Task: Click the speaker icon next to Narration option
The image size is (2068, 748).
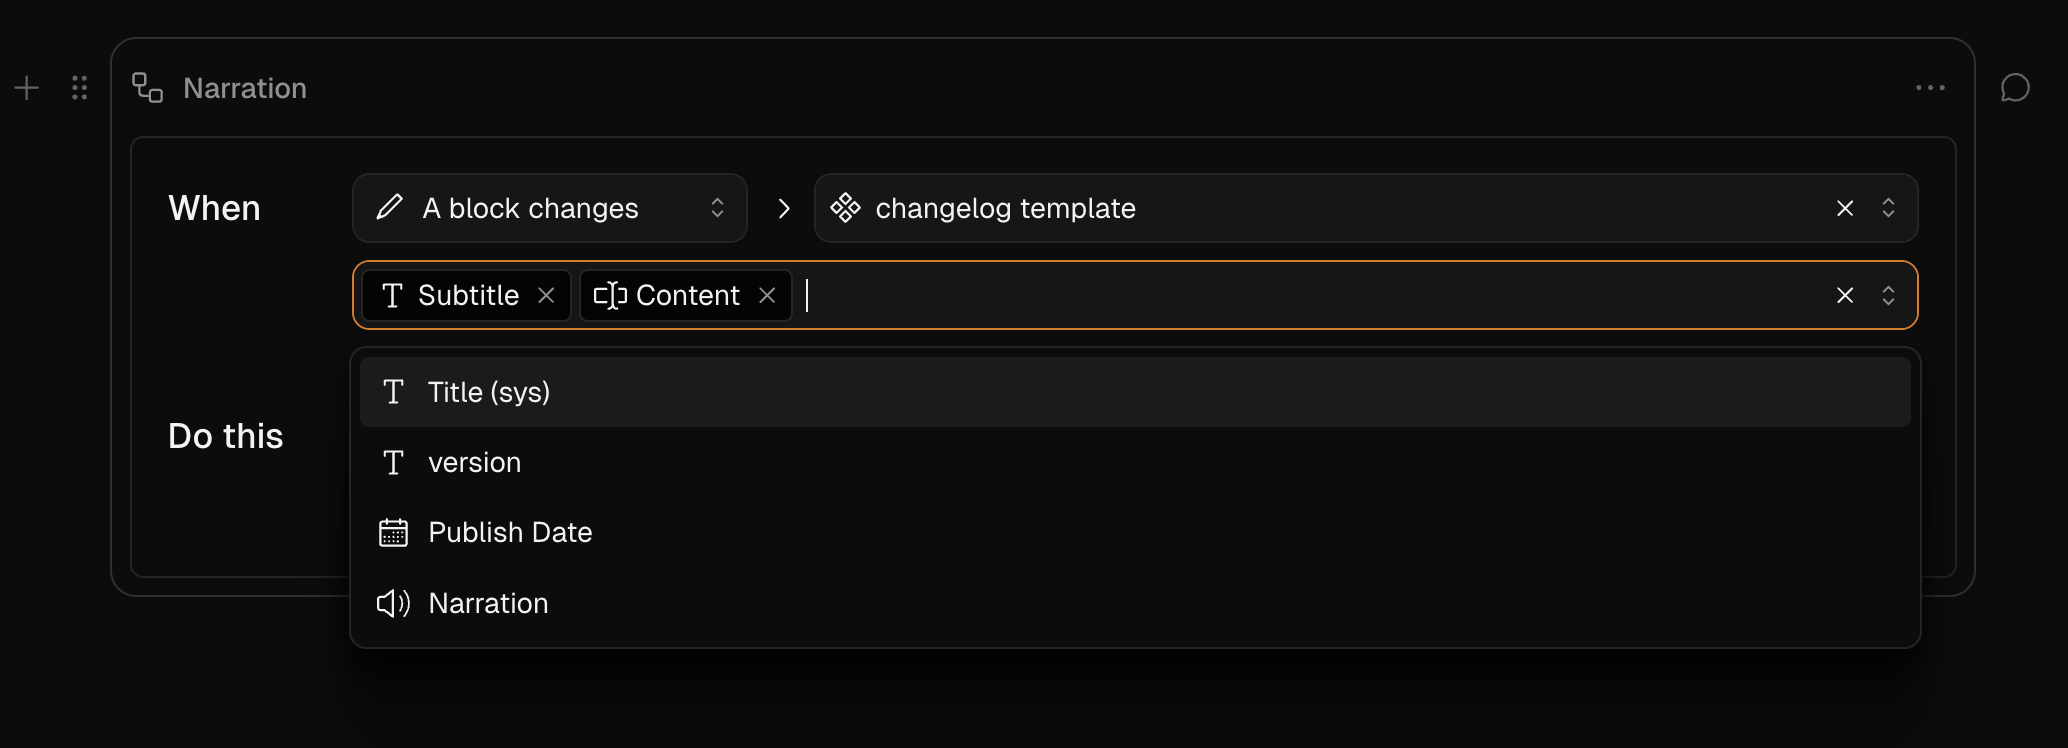Action: point(393,603)
